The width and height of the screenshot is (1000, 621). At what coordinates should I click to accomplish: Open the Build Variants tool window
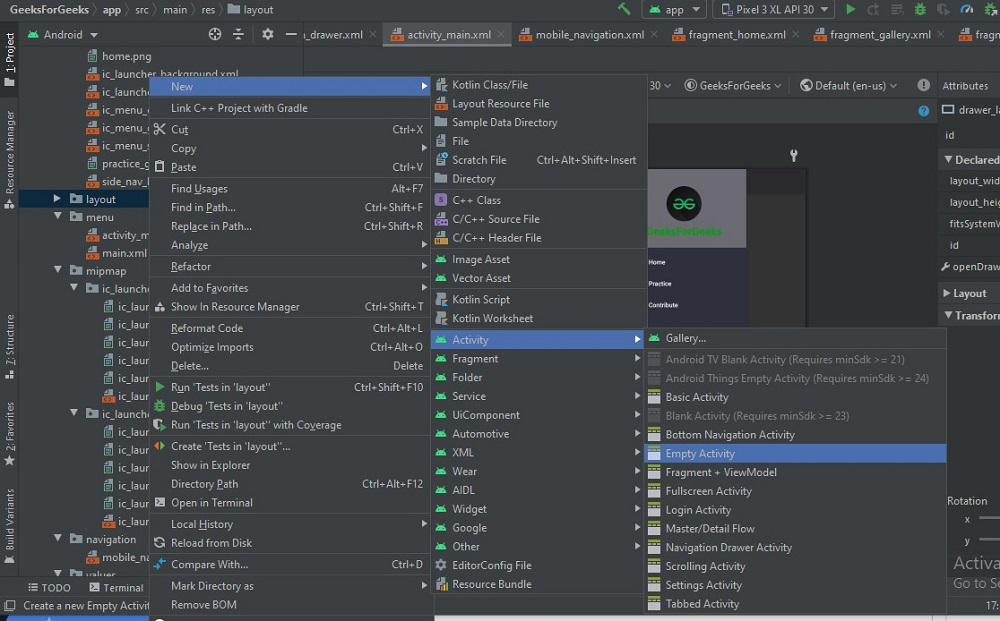(x=10, y=526)
